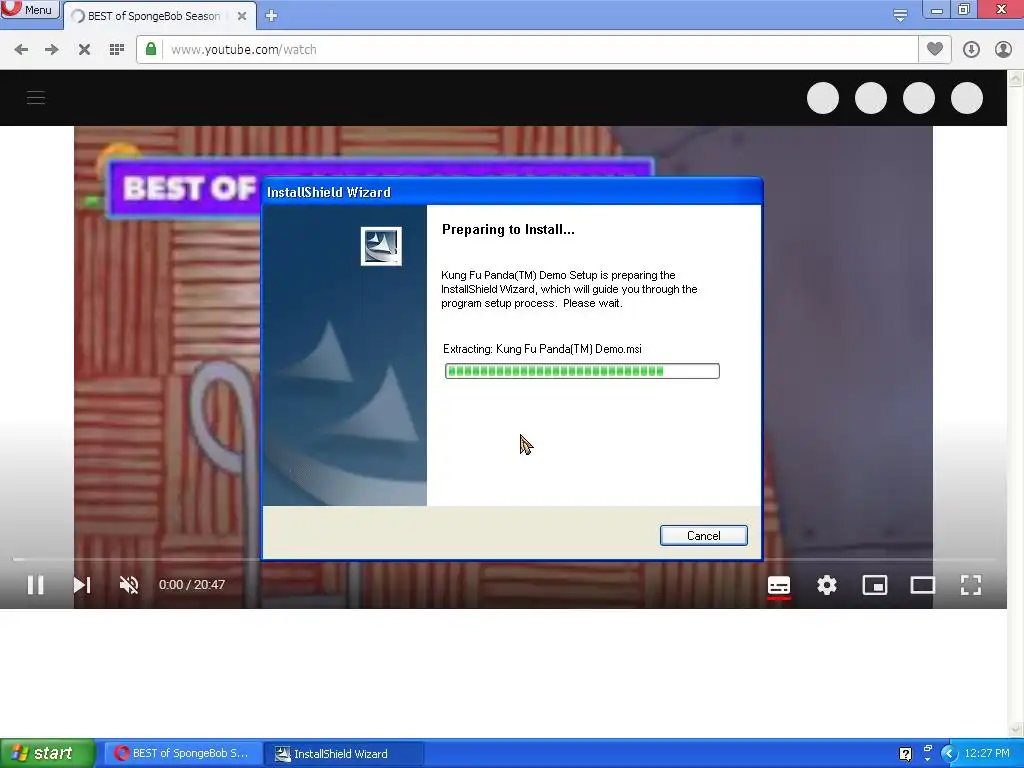Enable miniplayer mode
This screenshot has width=1024, height=768.
[874, 584]
